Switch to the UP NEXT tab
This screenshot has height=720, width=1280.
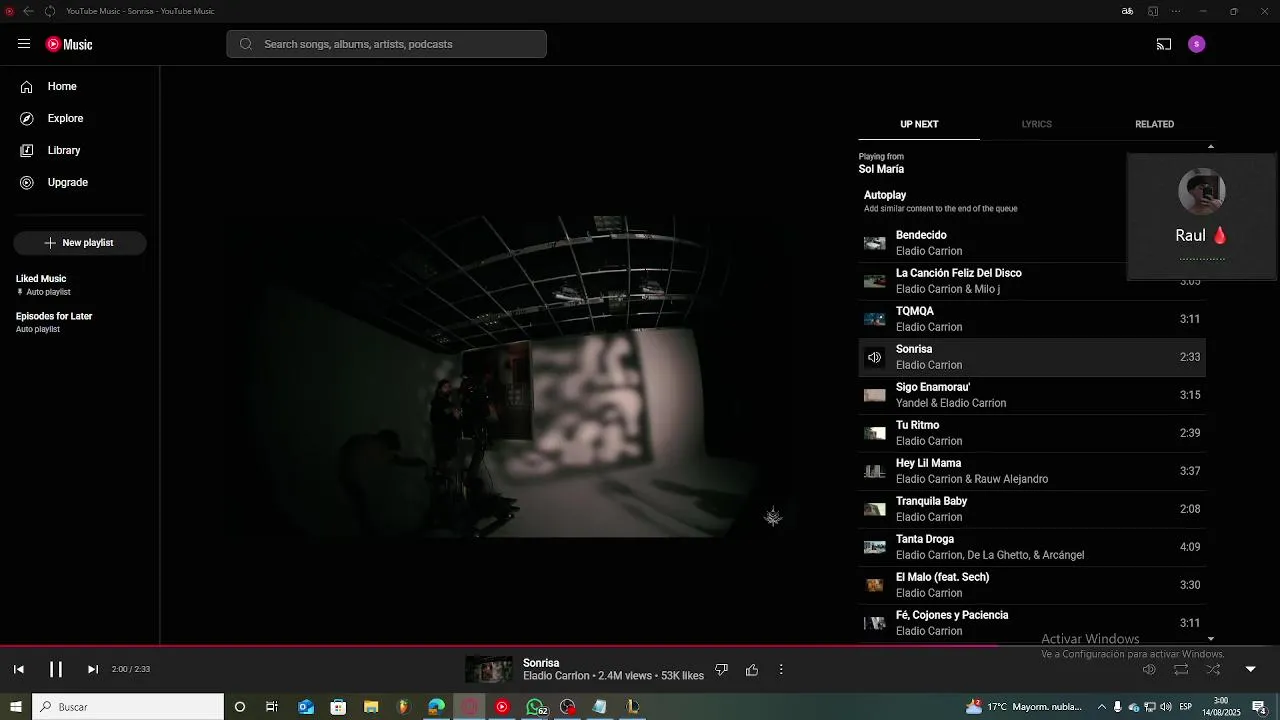pyautogui.click(x=919, y=124)
